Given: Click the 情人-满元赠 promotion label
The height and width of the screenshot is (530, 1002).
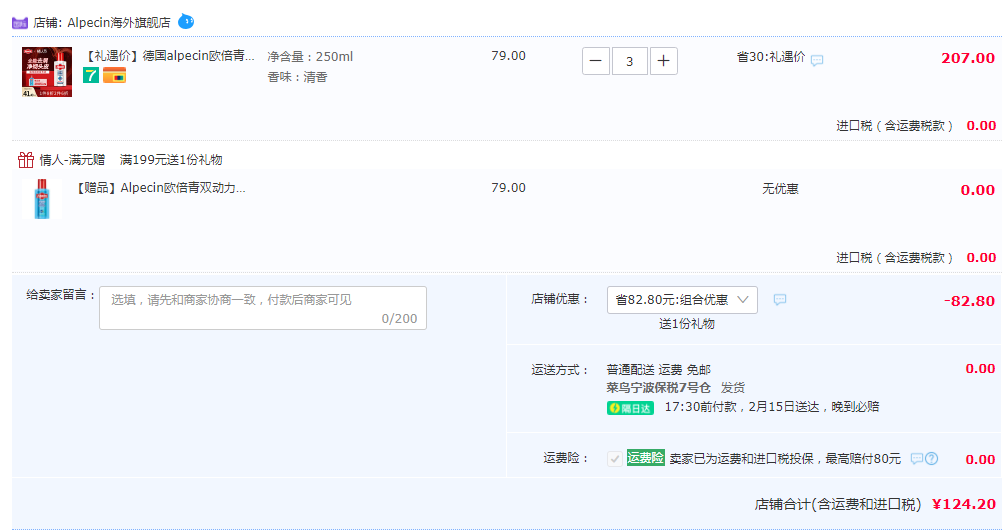Looking at the screenshot, I should pyautogui.click(x=72, y=160).
